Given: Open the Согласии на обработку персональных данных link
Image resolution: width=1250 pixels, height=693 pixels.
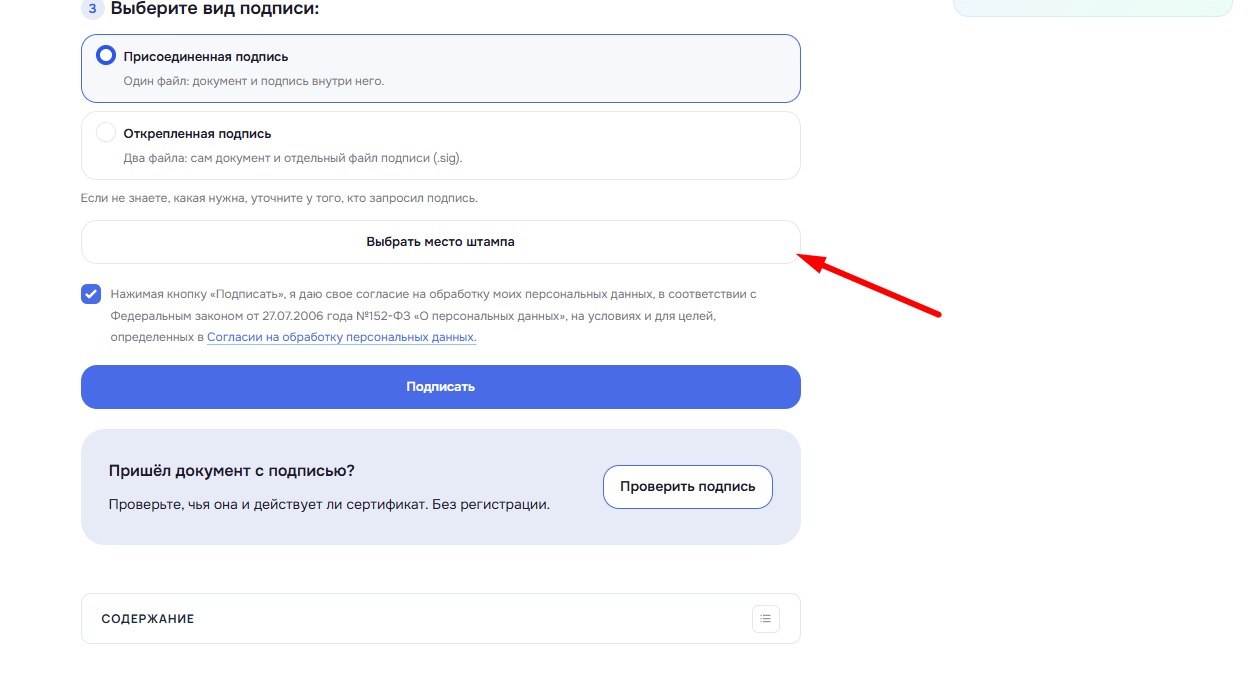Looking at the screenshot, I should [x=342, y=338].
